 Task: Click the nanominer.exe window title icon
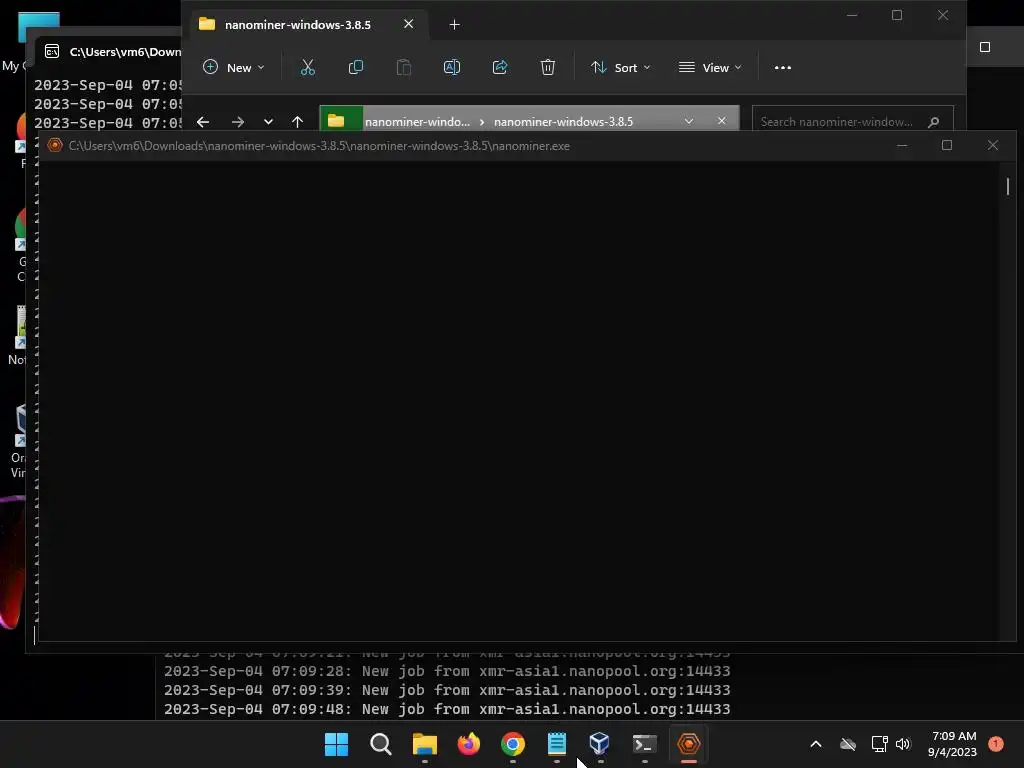[x=55, y=146]
